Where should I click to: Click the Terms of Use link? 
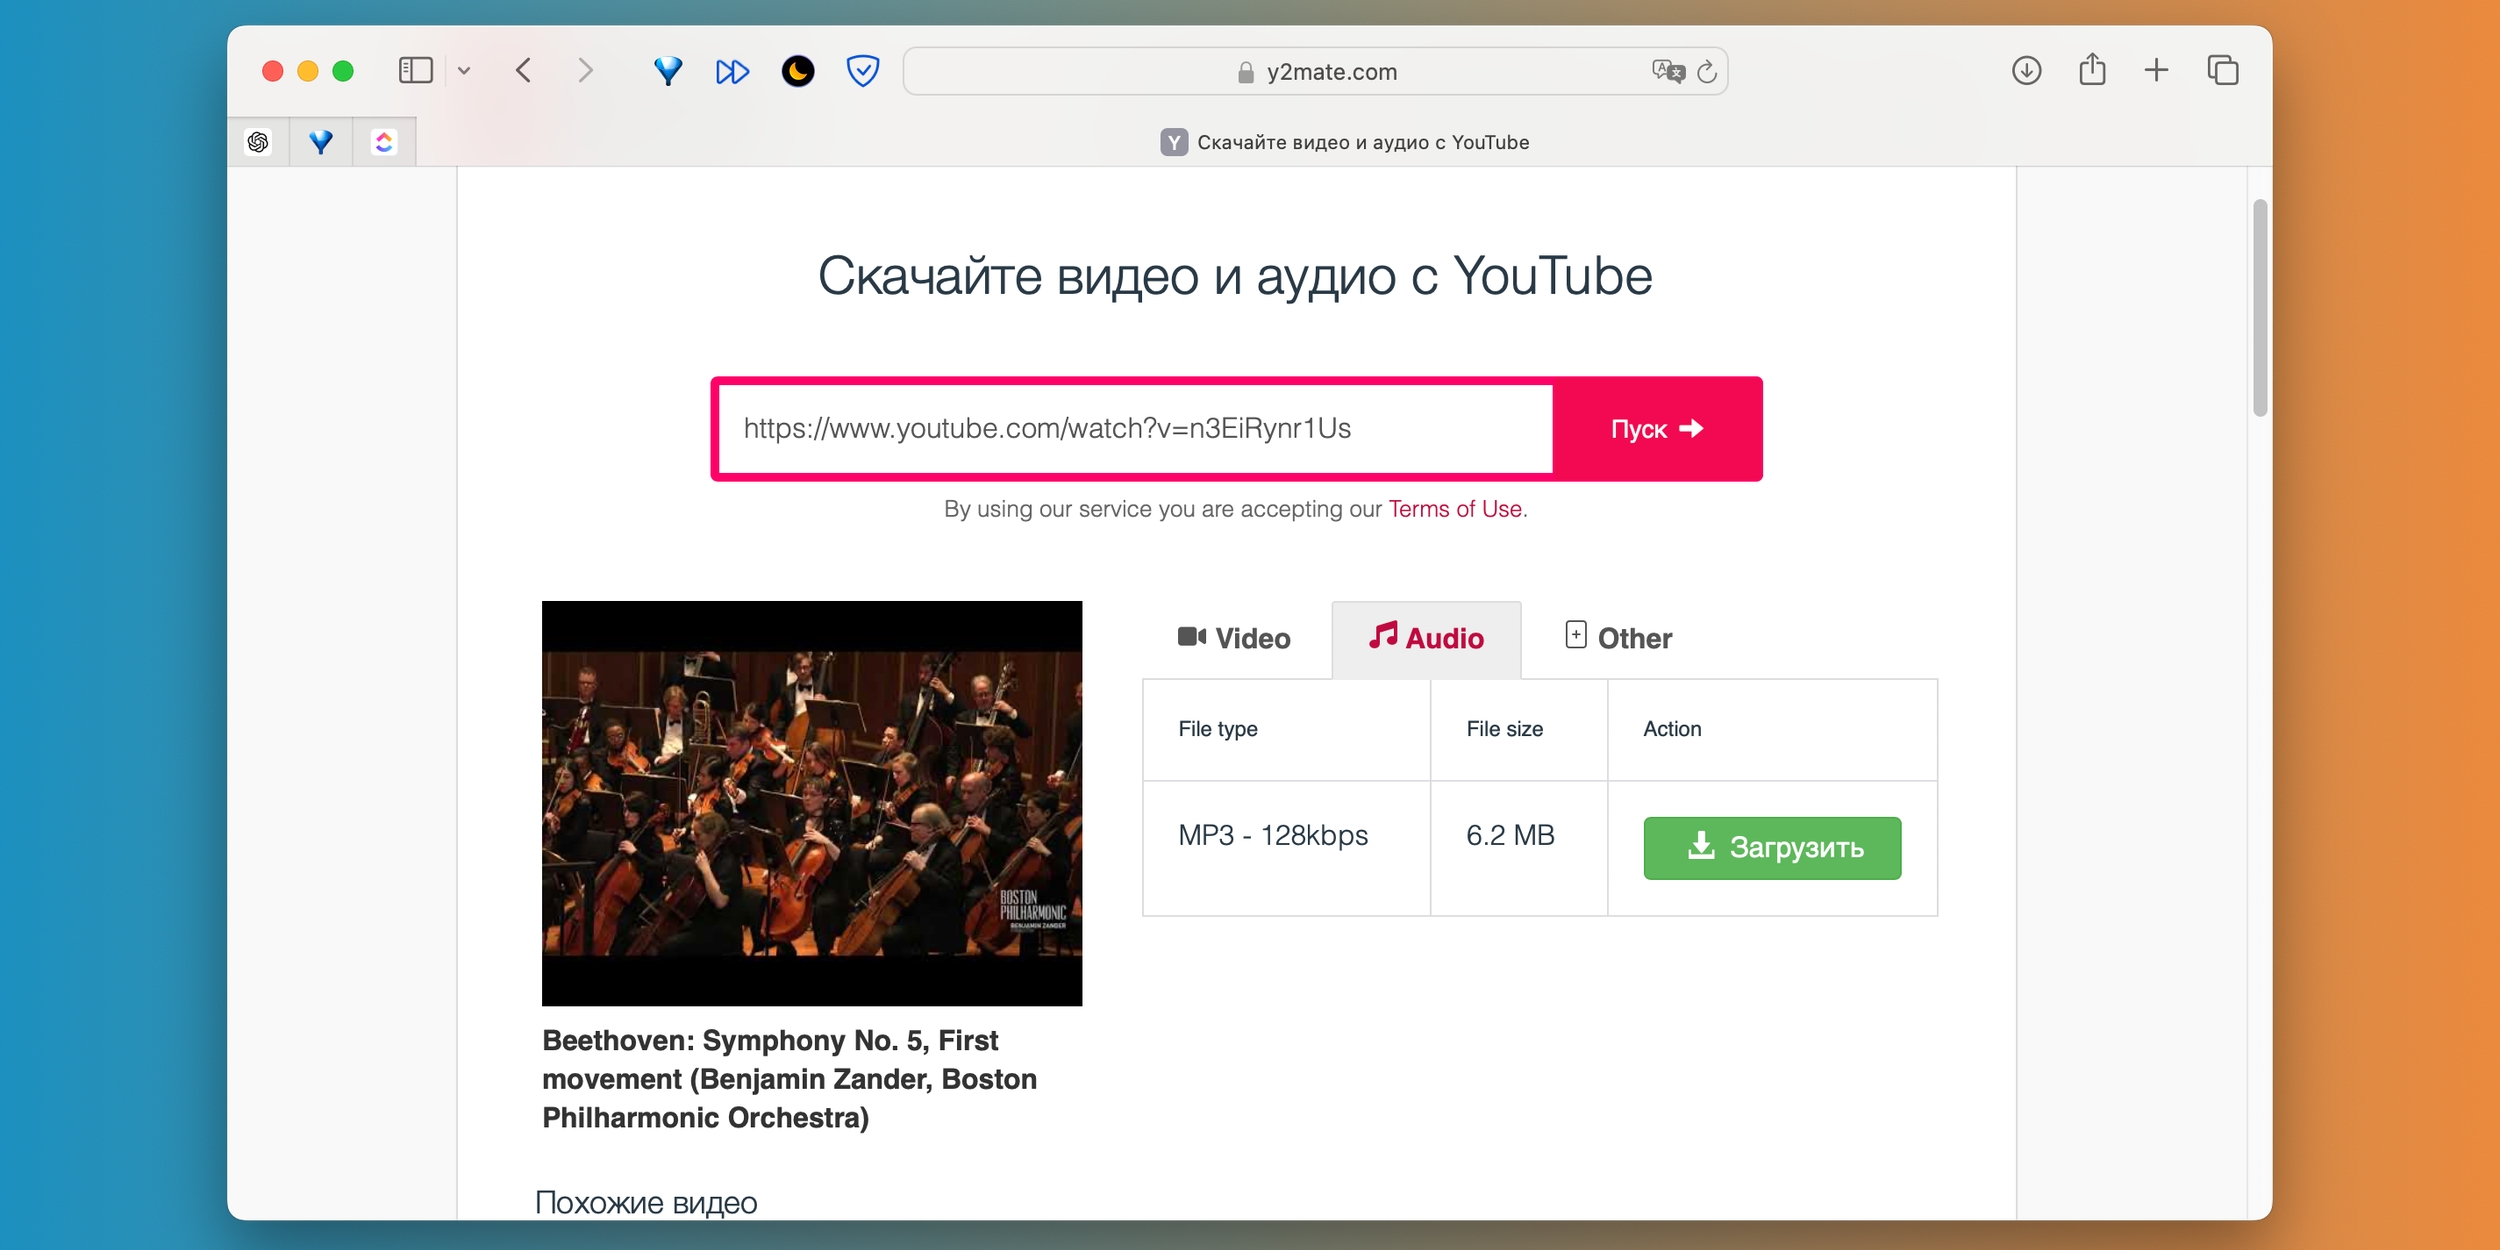(x=1452, y=507)
